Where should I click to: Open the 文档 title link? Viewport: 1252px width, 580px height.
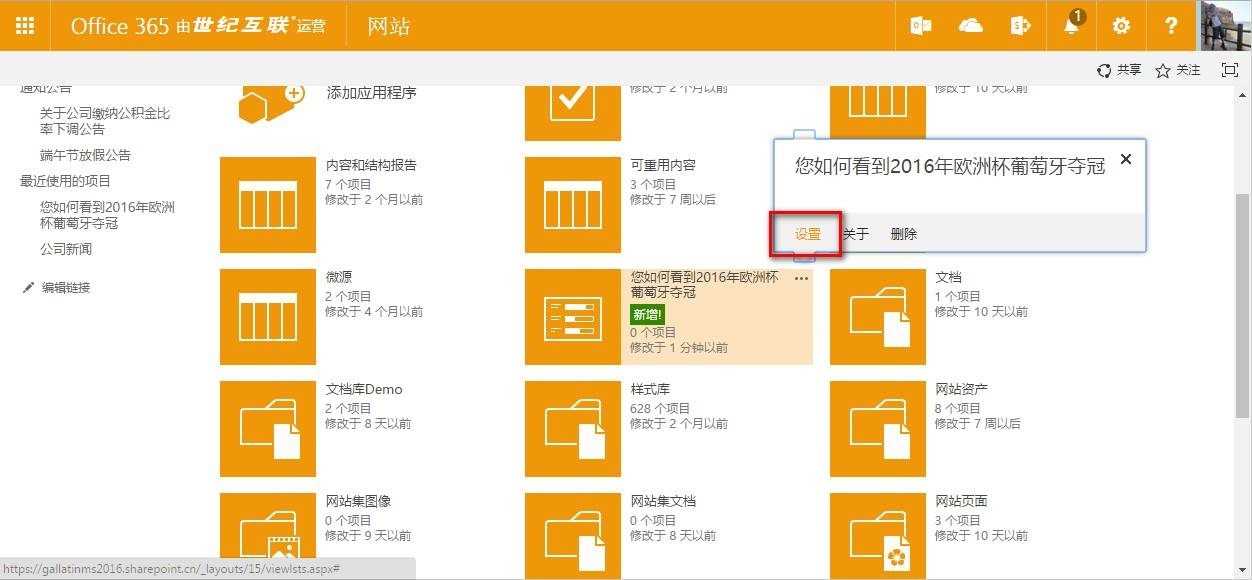pyautogui.click(x=948, y=277)
